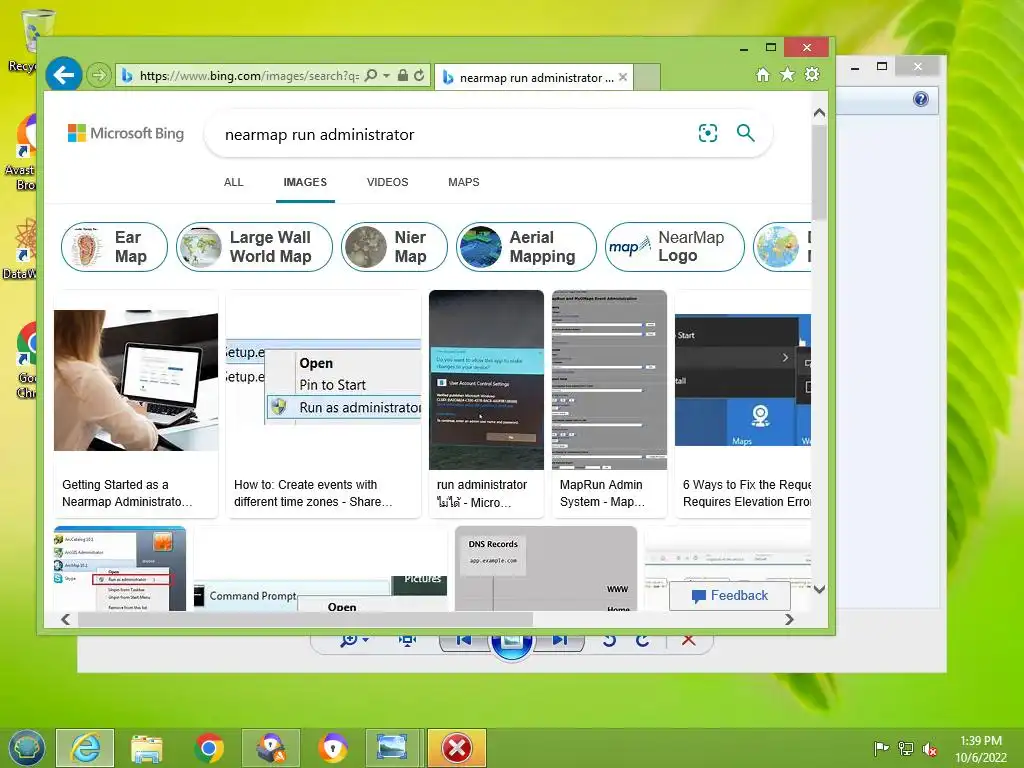Click the horizontal scrollbar thumb
1024x768 pixels.
(305, 619)
